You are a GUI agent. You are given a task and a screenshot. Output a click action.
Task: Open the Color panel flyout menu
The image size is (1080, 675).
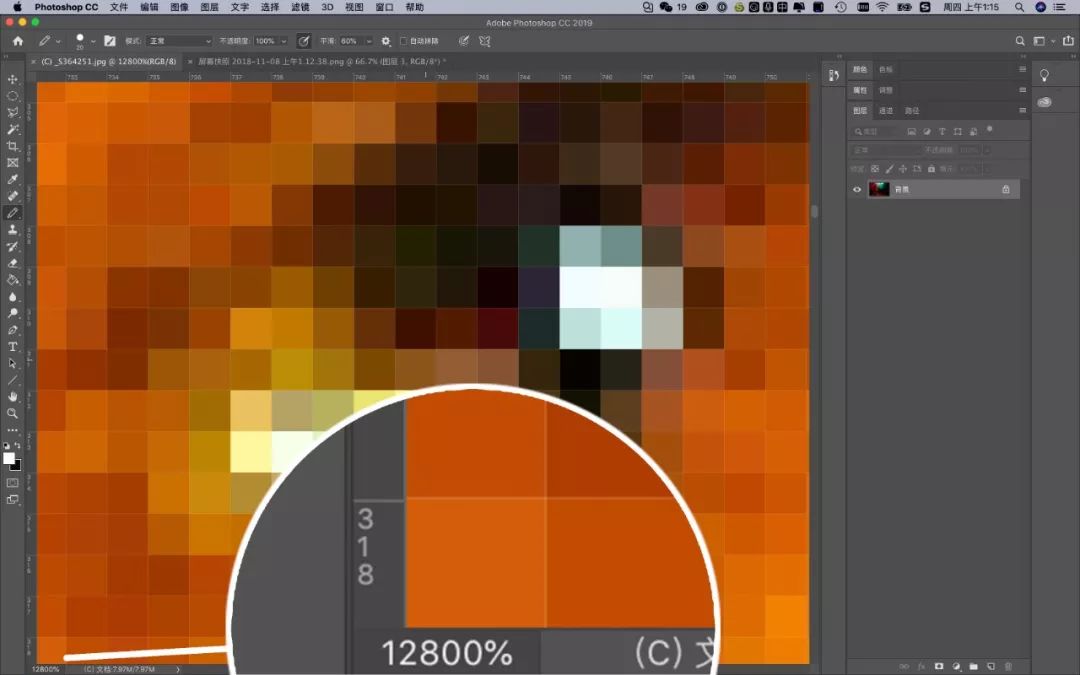(1022, 70)
